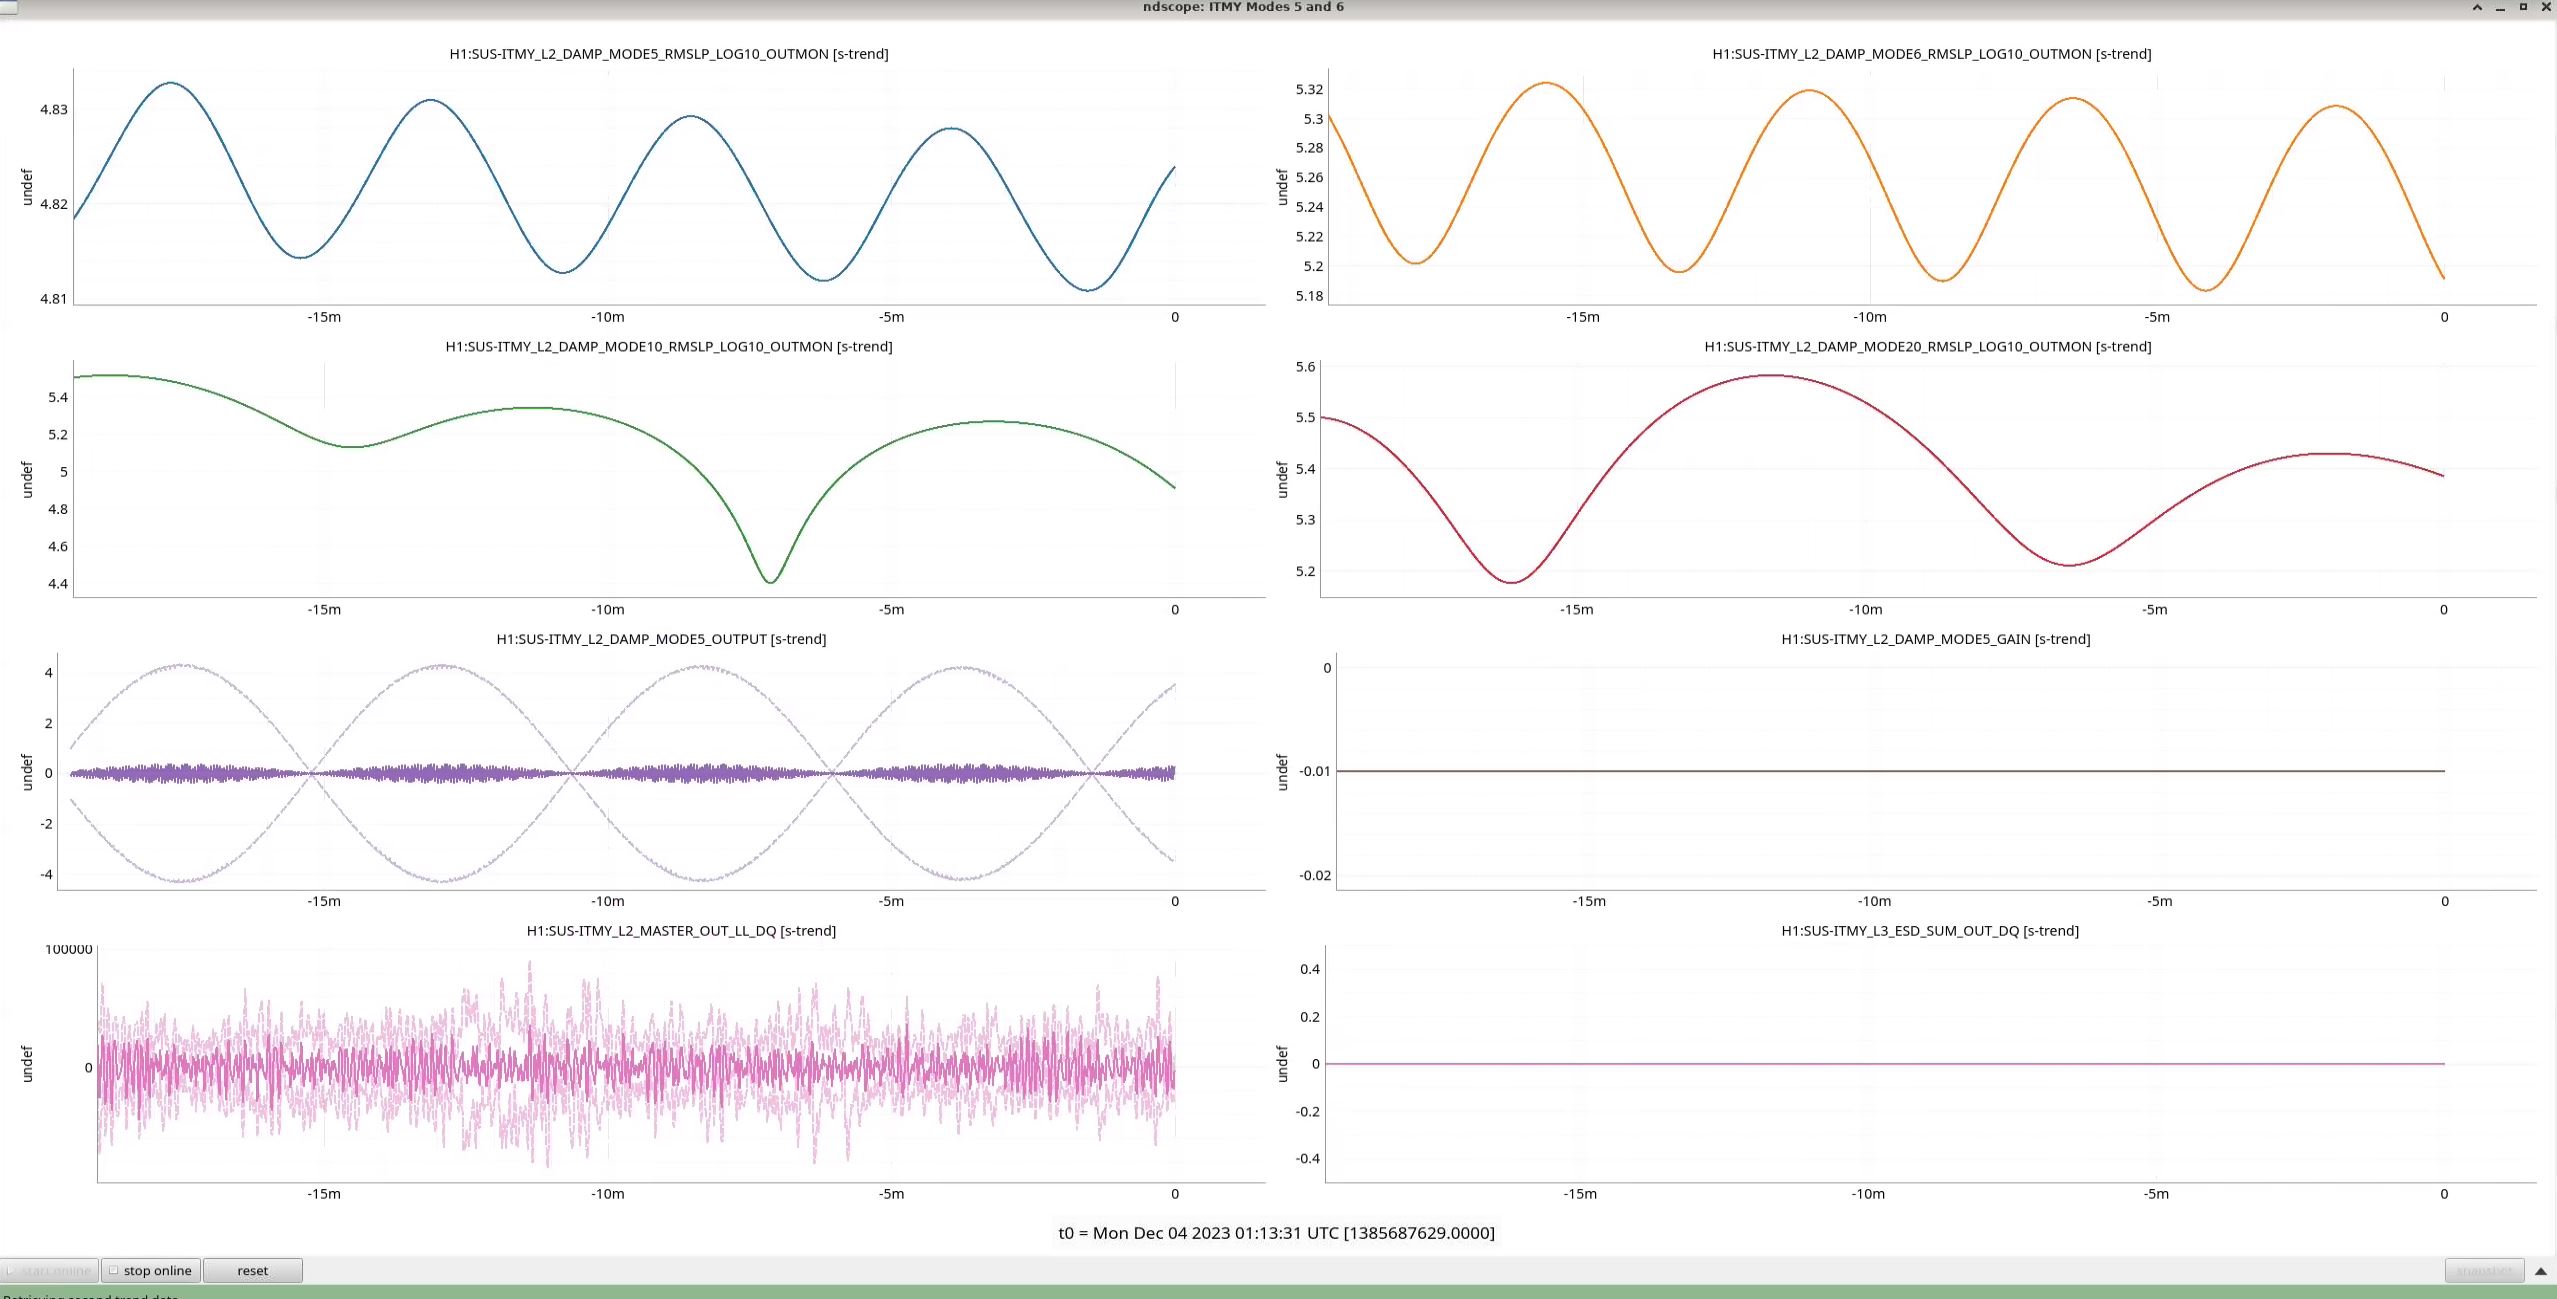Click the DAMP_MODE5_GAIN plot title

tap(1935, 639)
